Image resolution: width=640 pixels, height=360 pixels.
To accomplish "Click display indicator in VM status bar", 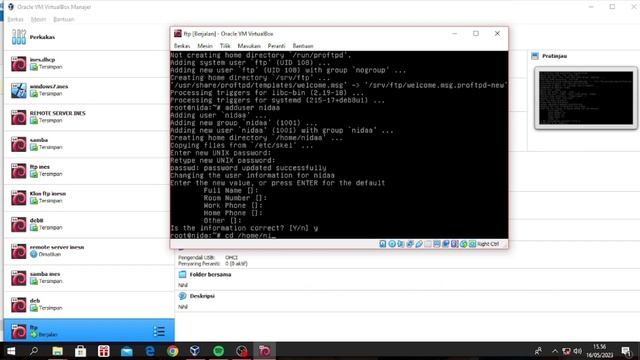I will pyautogui.click(x=437, y=244).
